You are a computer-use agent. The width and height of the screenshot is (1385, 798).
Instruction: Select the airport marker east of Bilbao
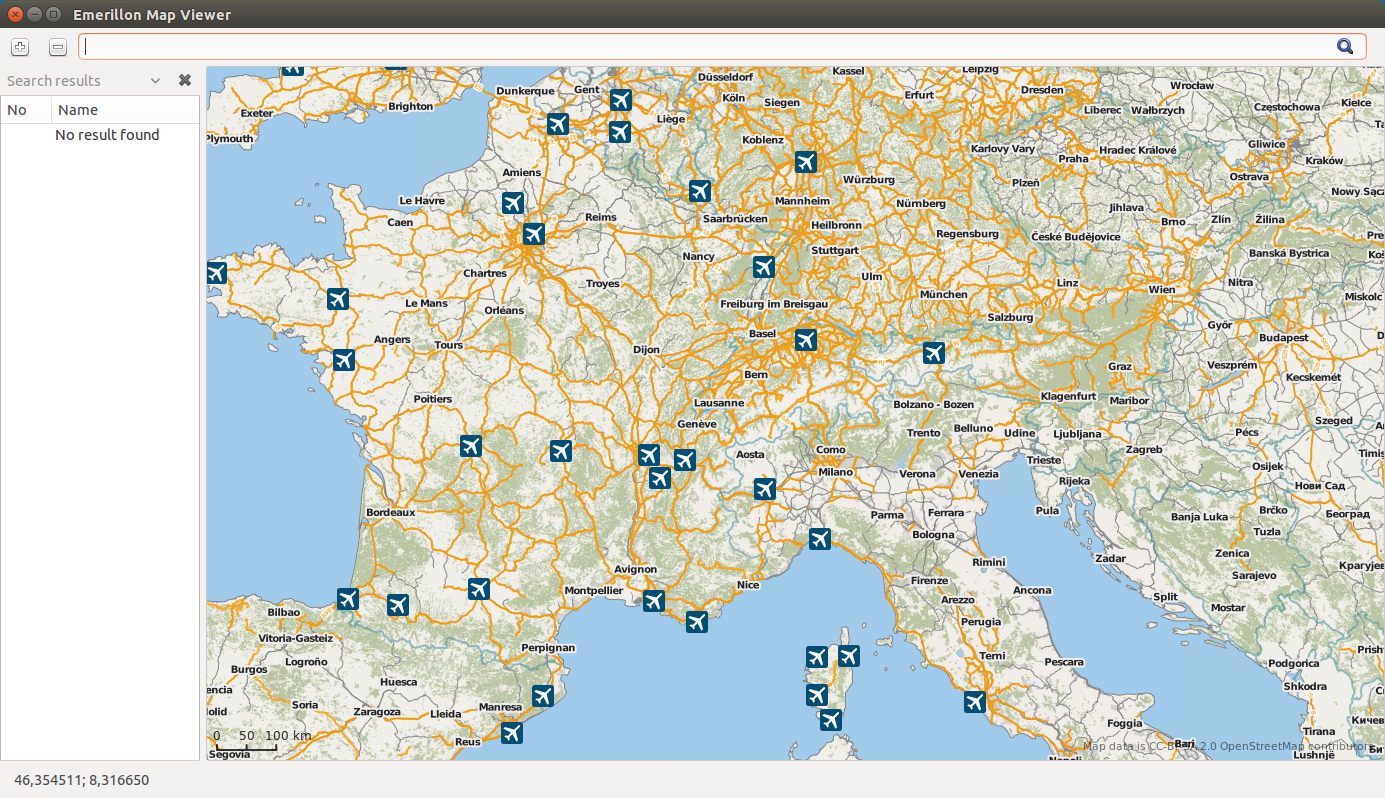pyautogui.click(x=348, y=599)
